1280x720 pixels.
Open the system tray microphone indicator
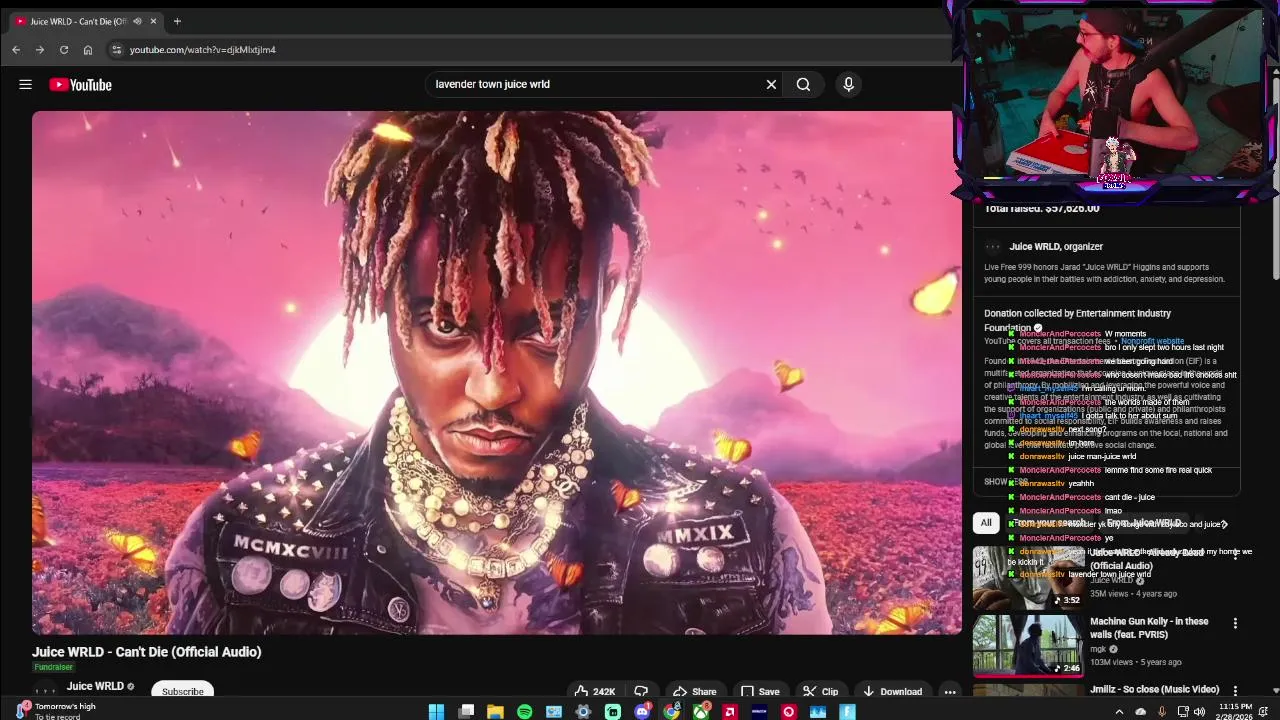1161,712
